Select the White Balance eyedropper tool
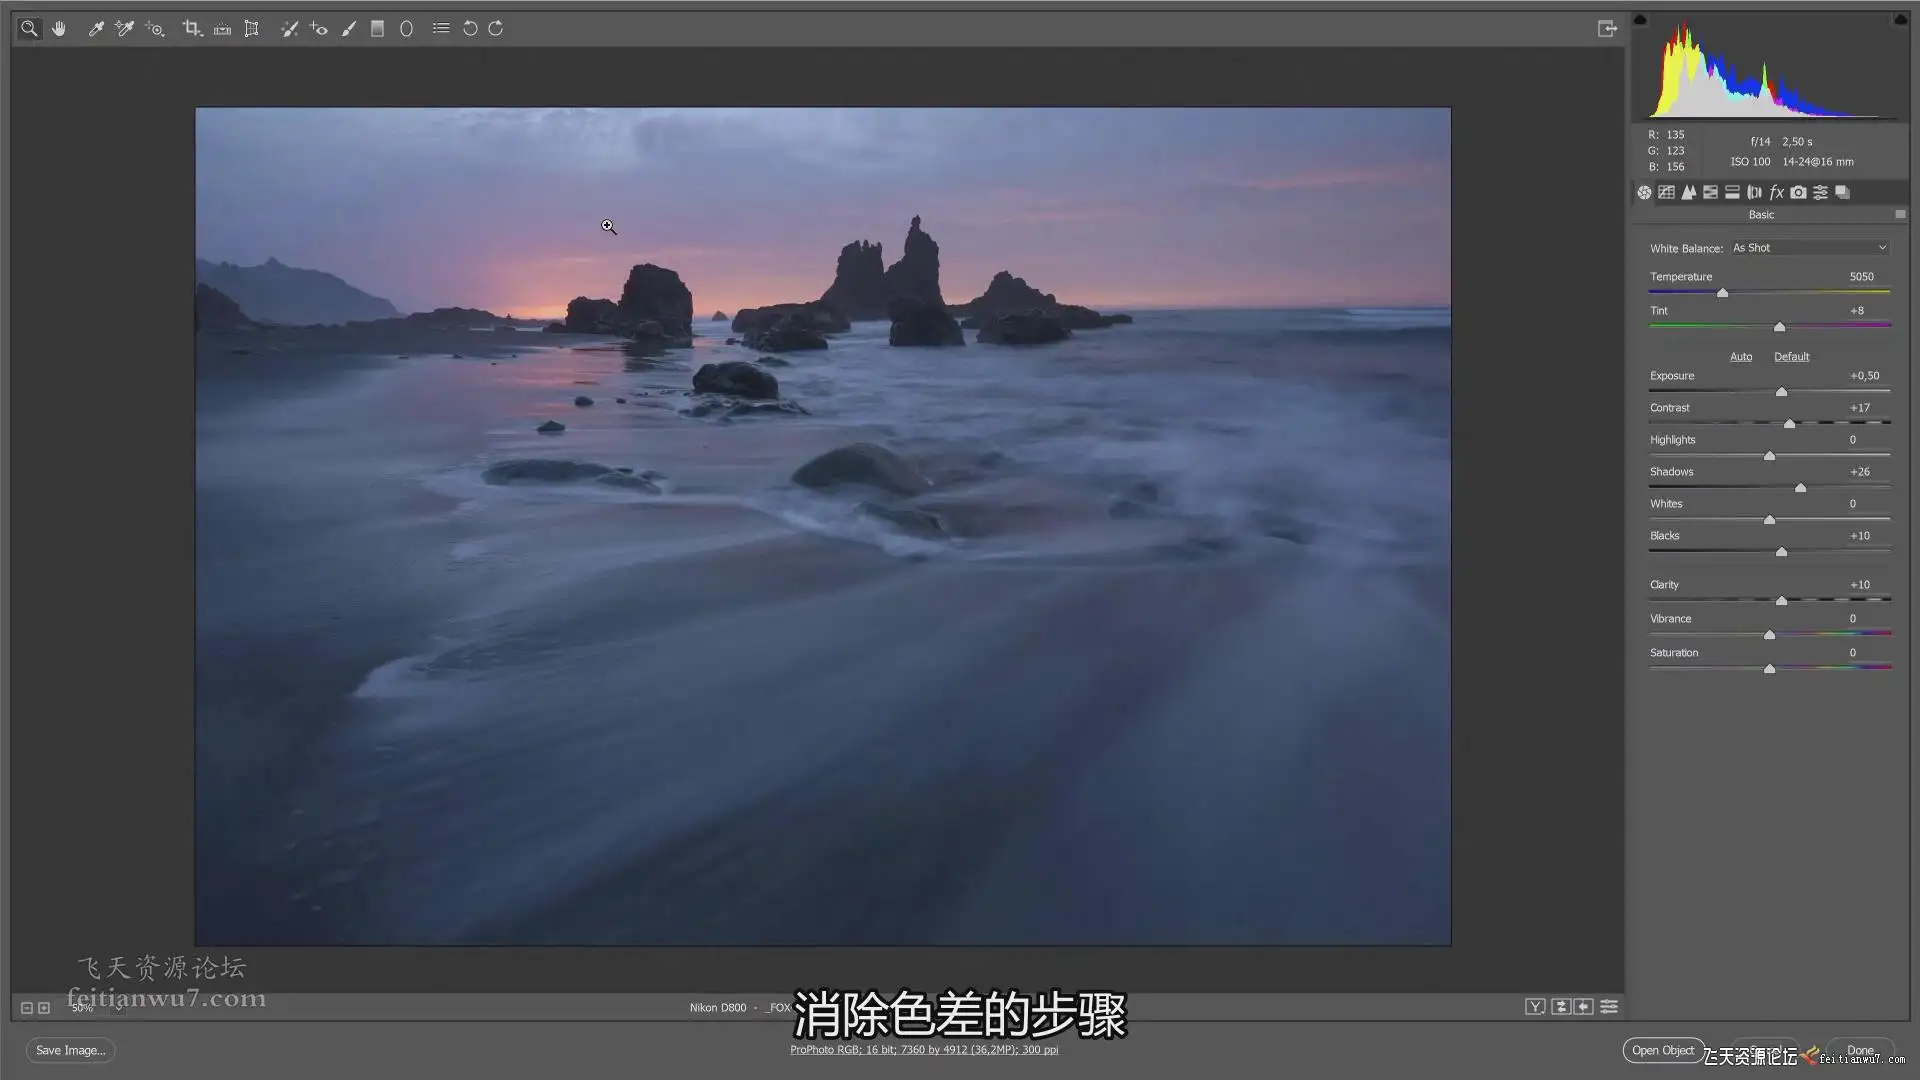The height and width of the screenshot is (1080, 1920). point(96,28)
